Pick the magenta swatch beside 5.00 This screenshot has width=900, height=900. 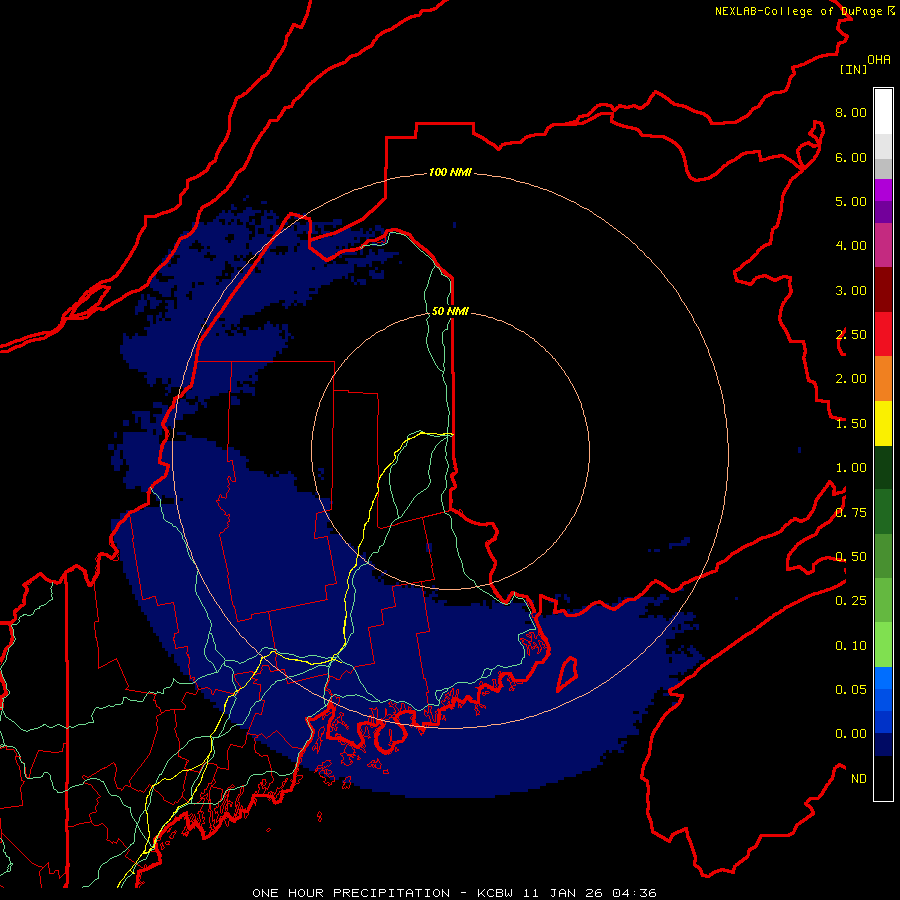pyautogui.click(x=883, y=190)
